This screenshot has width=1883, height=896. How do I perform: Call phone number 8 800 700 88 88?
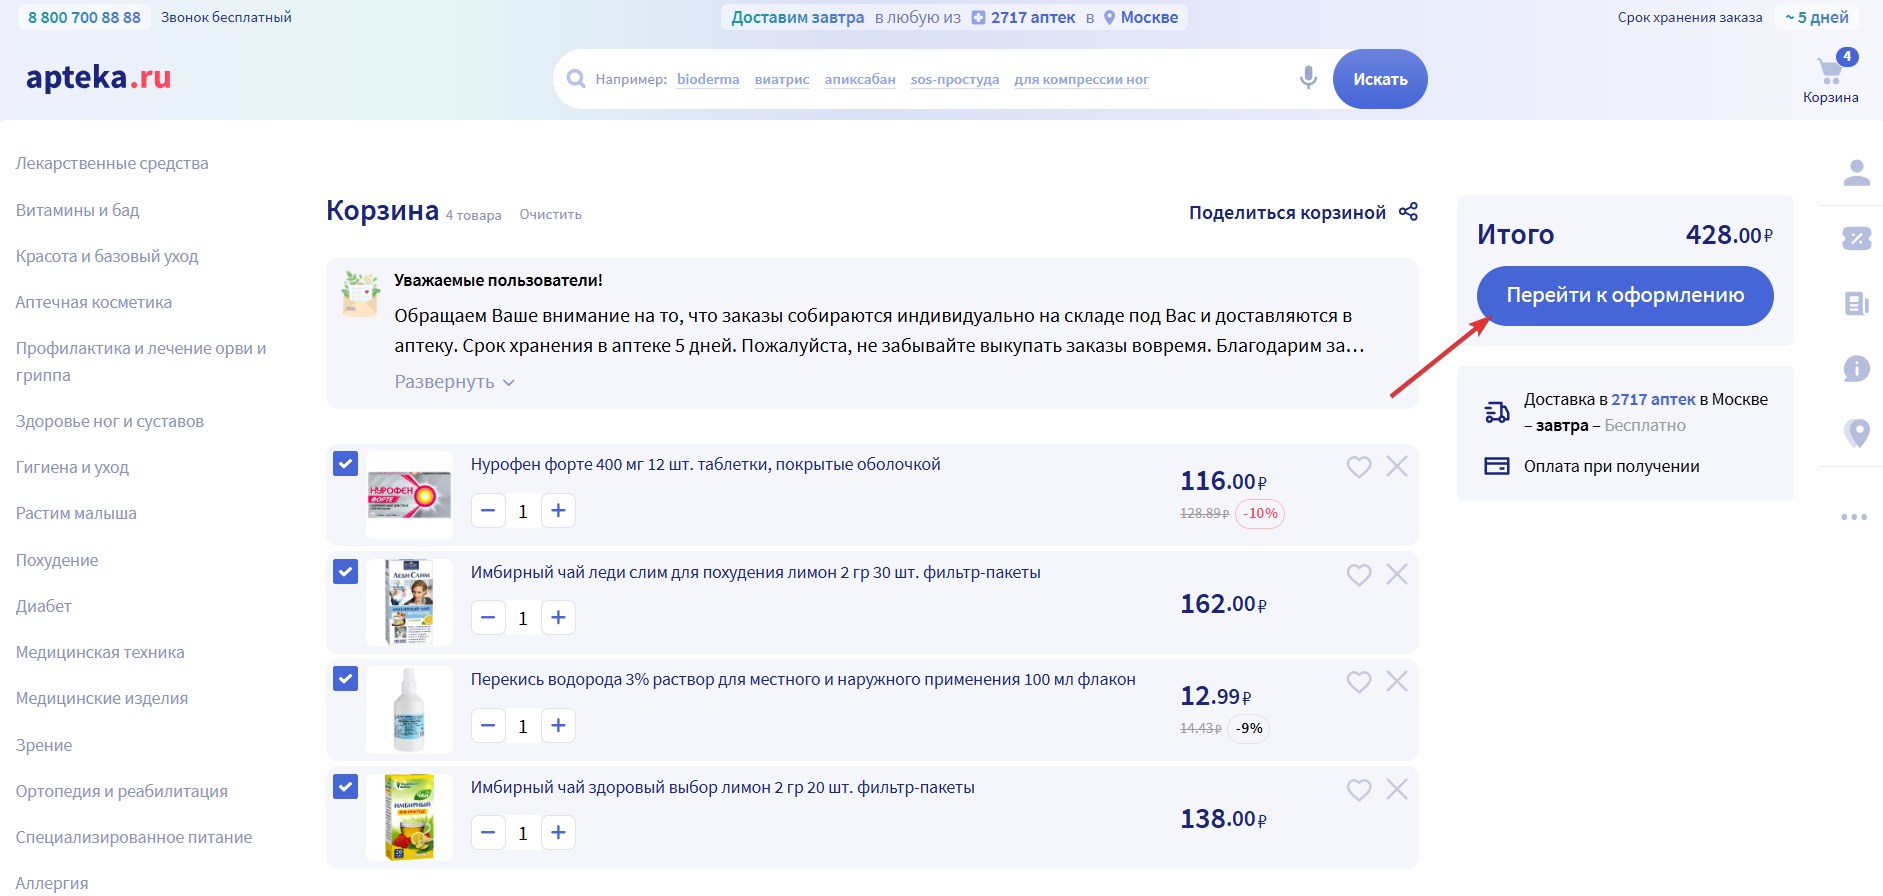pyautogui.click(x=84, y=17)
